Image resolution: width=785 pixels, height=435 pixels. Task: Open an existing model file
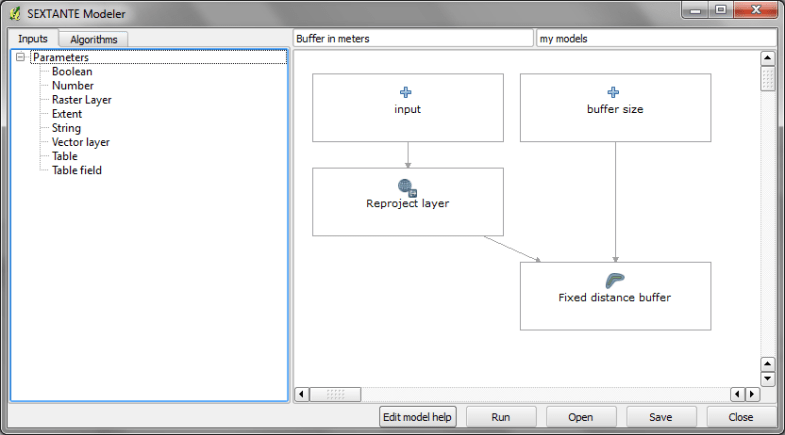[x=581, y=417]
